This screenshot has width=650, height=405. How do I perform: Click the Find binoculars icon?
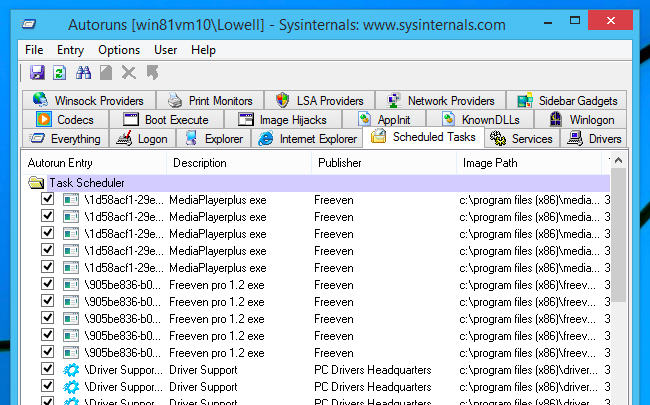click(83, 73)
